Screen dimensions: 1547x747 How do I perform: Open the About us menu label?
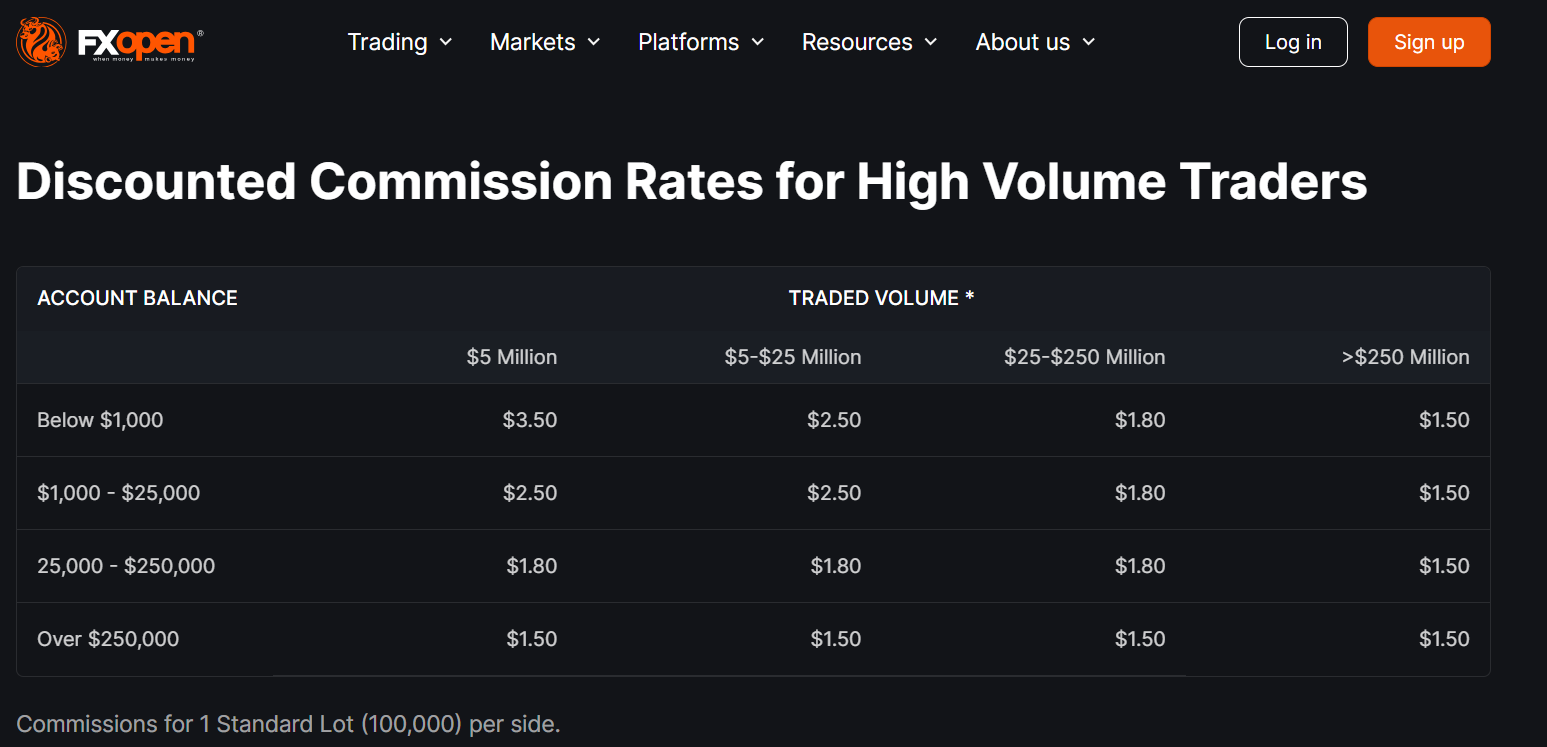pos(1022,42)
